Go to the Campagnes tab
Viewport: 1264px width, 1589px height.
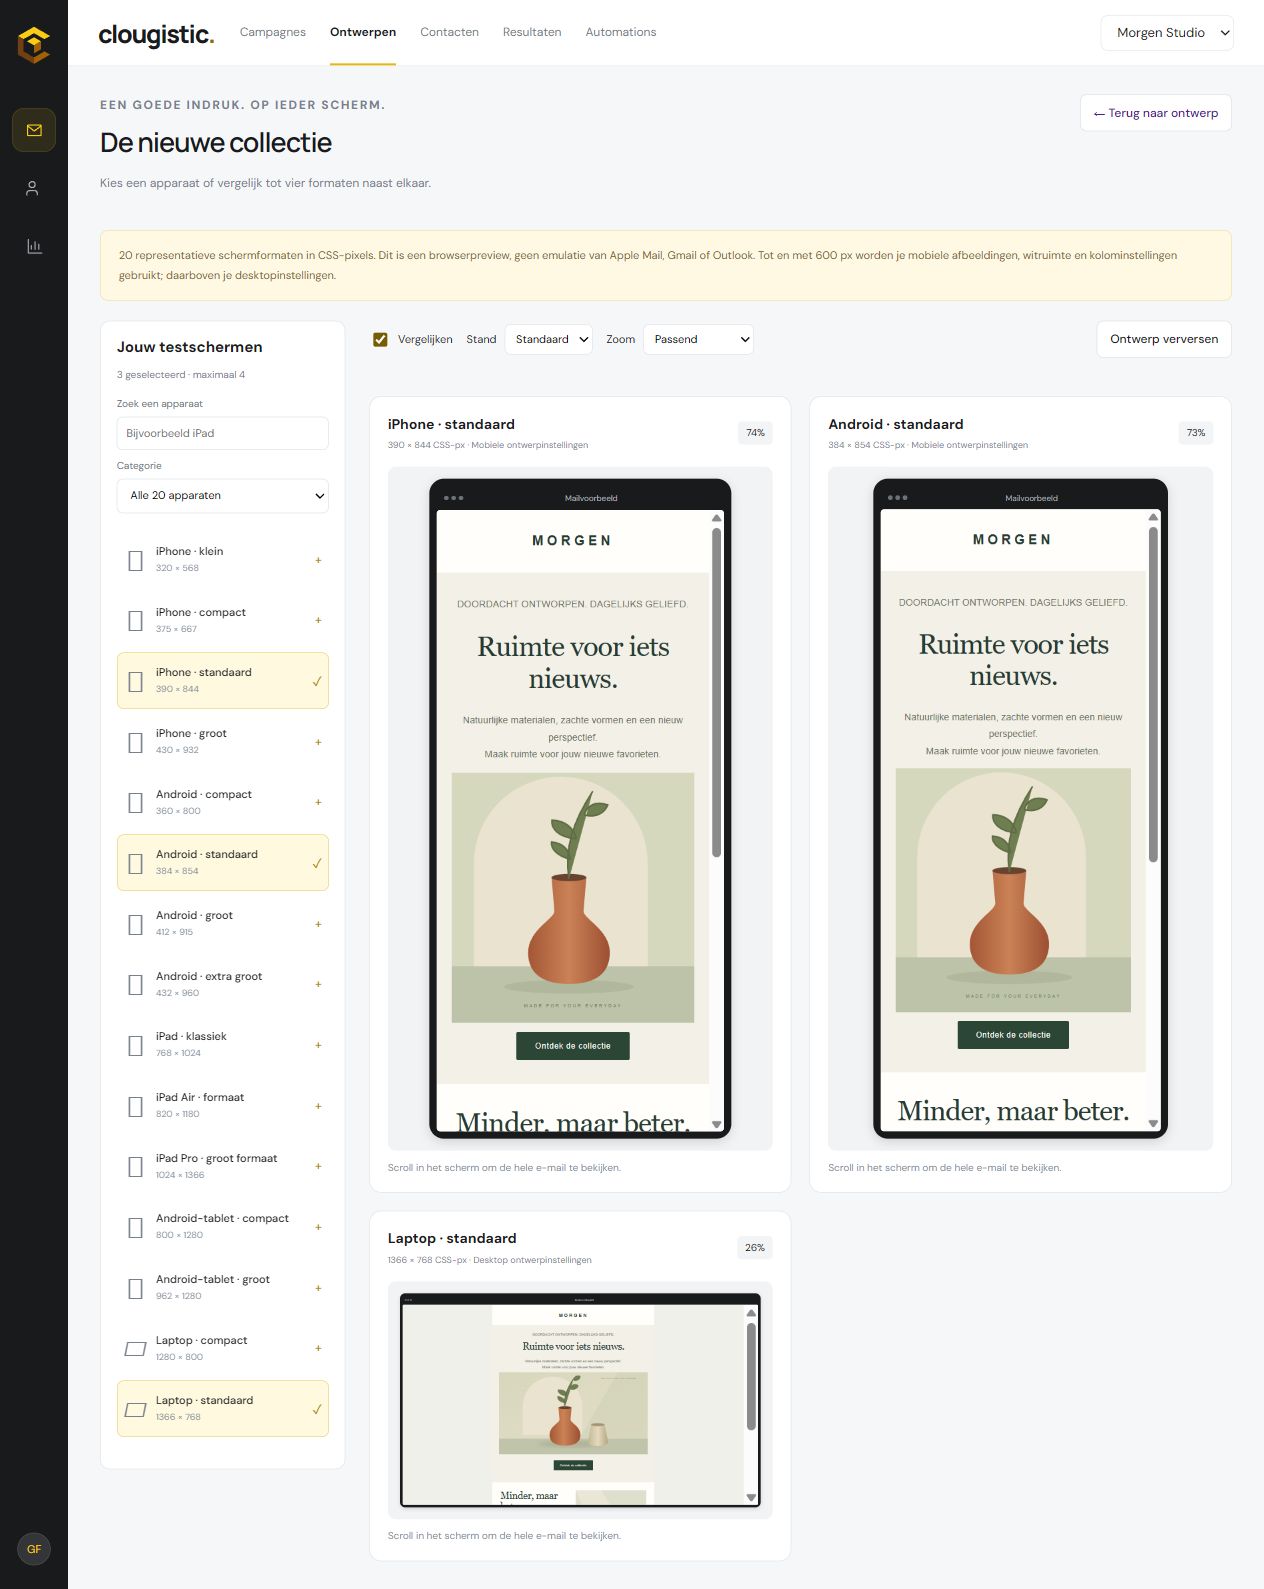click(x=273, y=32)
